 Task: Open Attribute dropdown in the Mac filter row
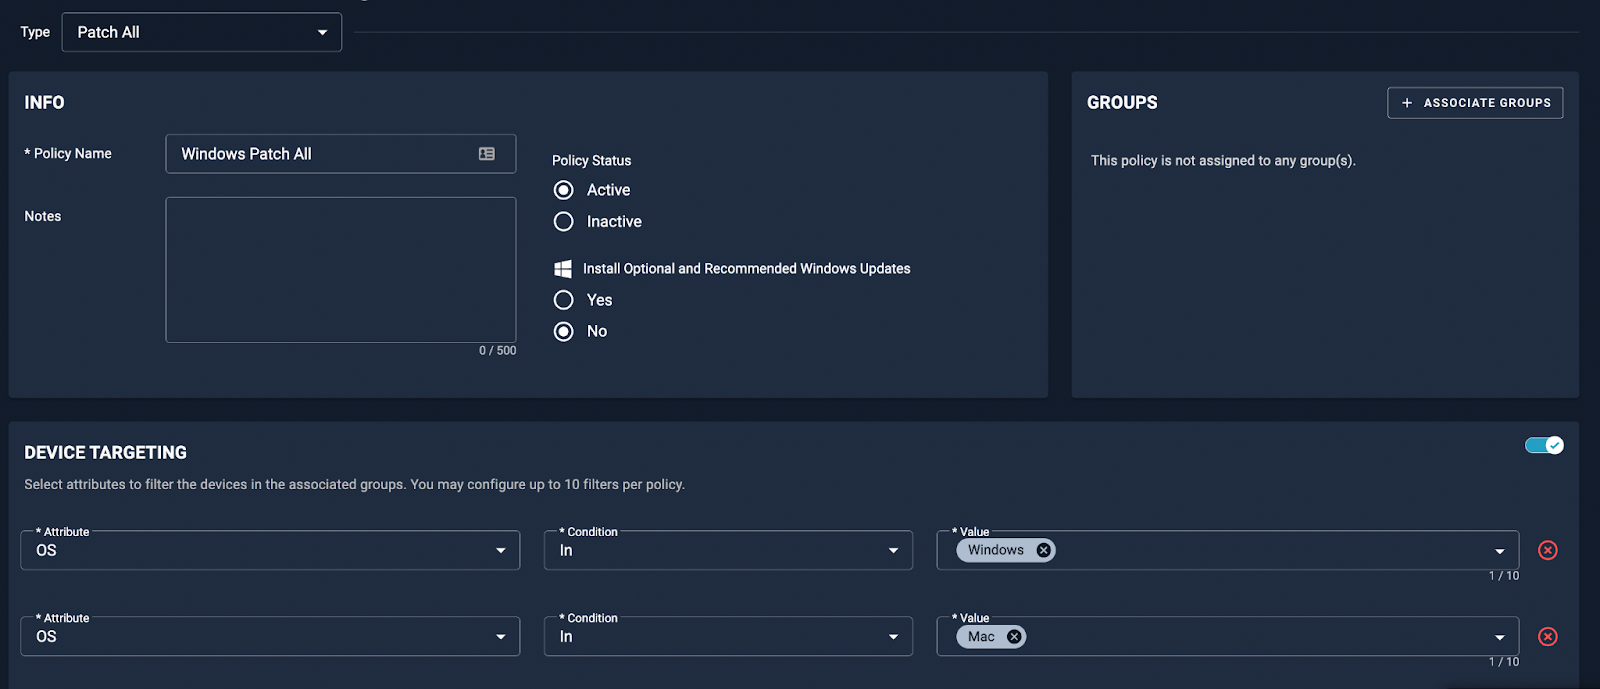tap(270, 636)
